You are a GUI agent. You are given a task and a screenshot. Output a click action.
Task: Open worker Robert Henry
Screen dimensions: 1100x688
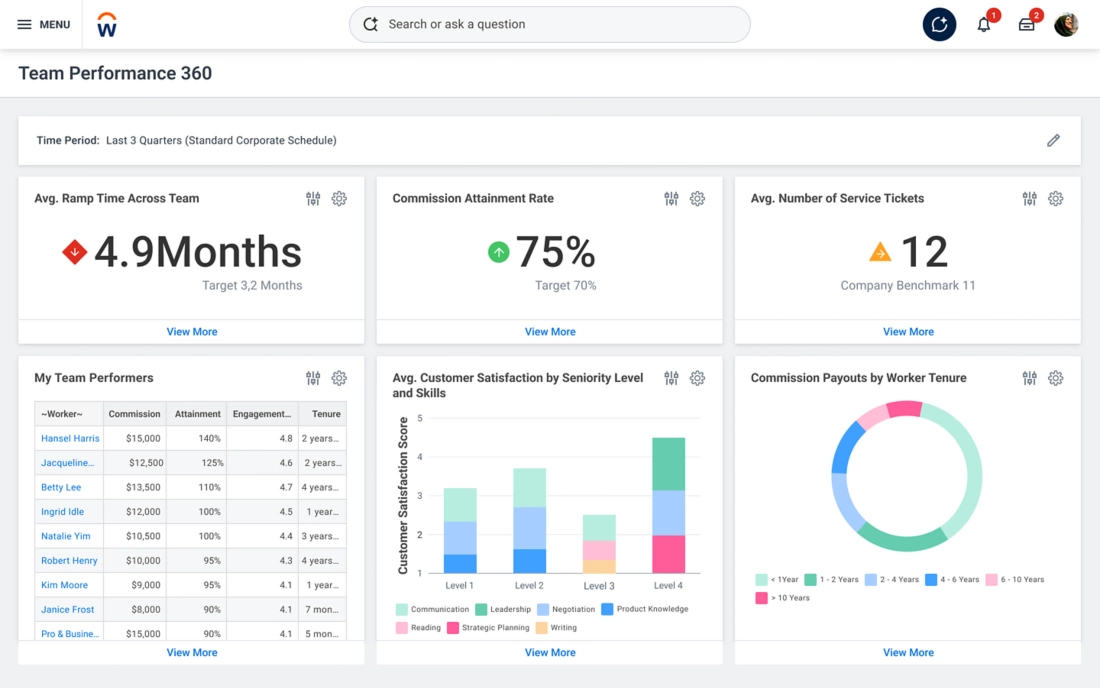tap(69, 560)
